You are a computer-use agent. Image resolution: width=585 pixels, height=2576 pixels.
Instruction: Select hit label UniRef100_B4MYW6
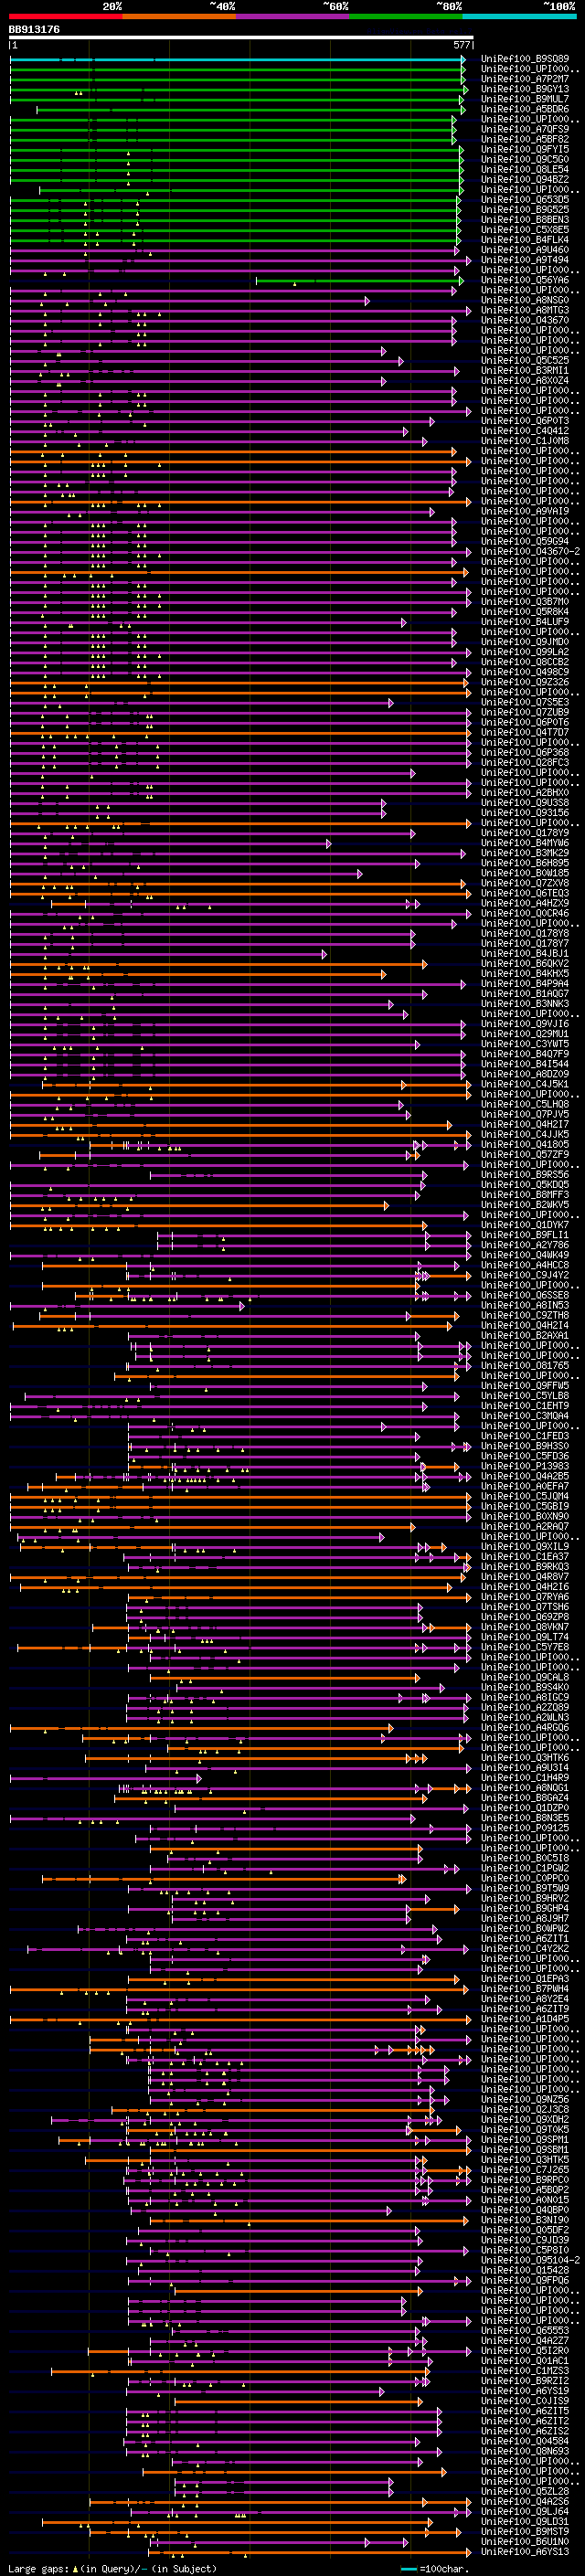(x=525, y=844)
